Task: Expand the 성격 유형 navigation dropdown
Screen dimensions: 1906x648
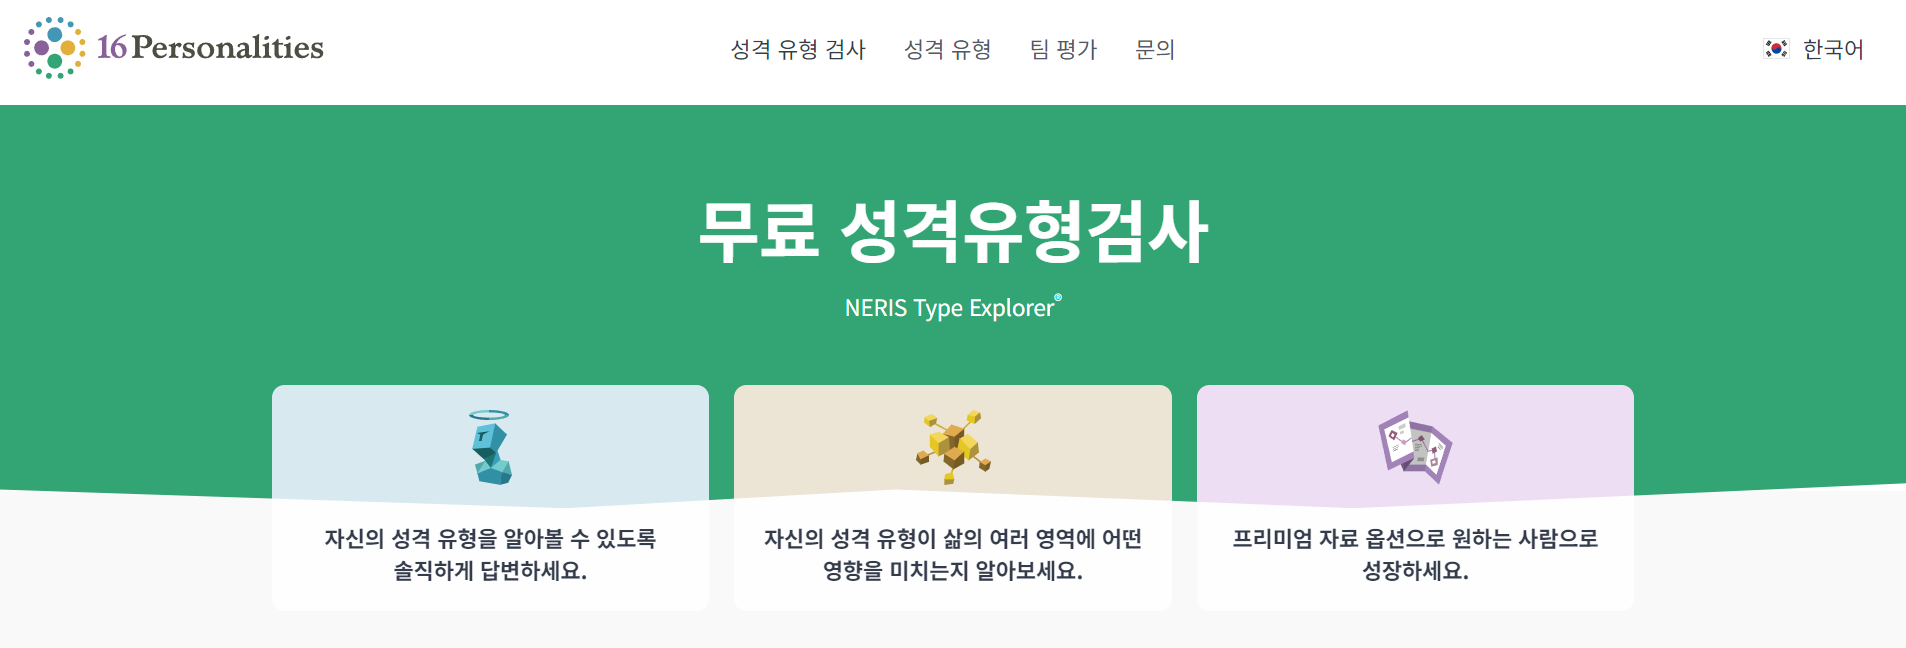Action: 946,50
